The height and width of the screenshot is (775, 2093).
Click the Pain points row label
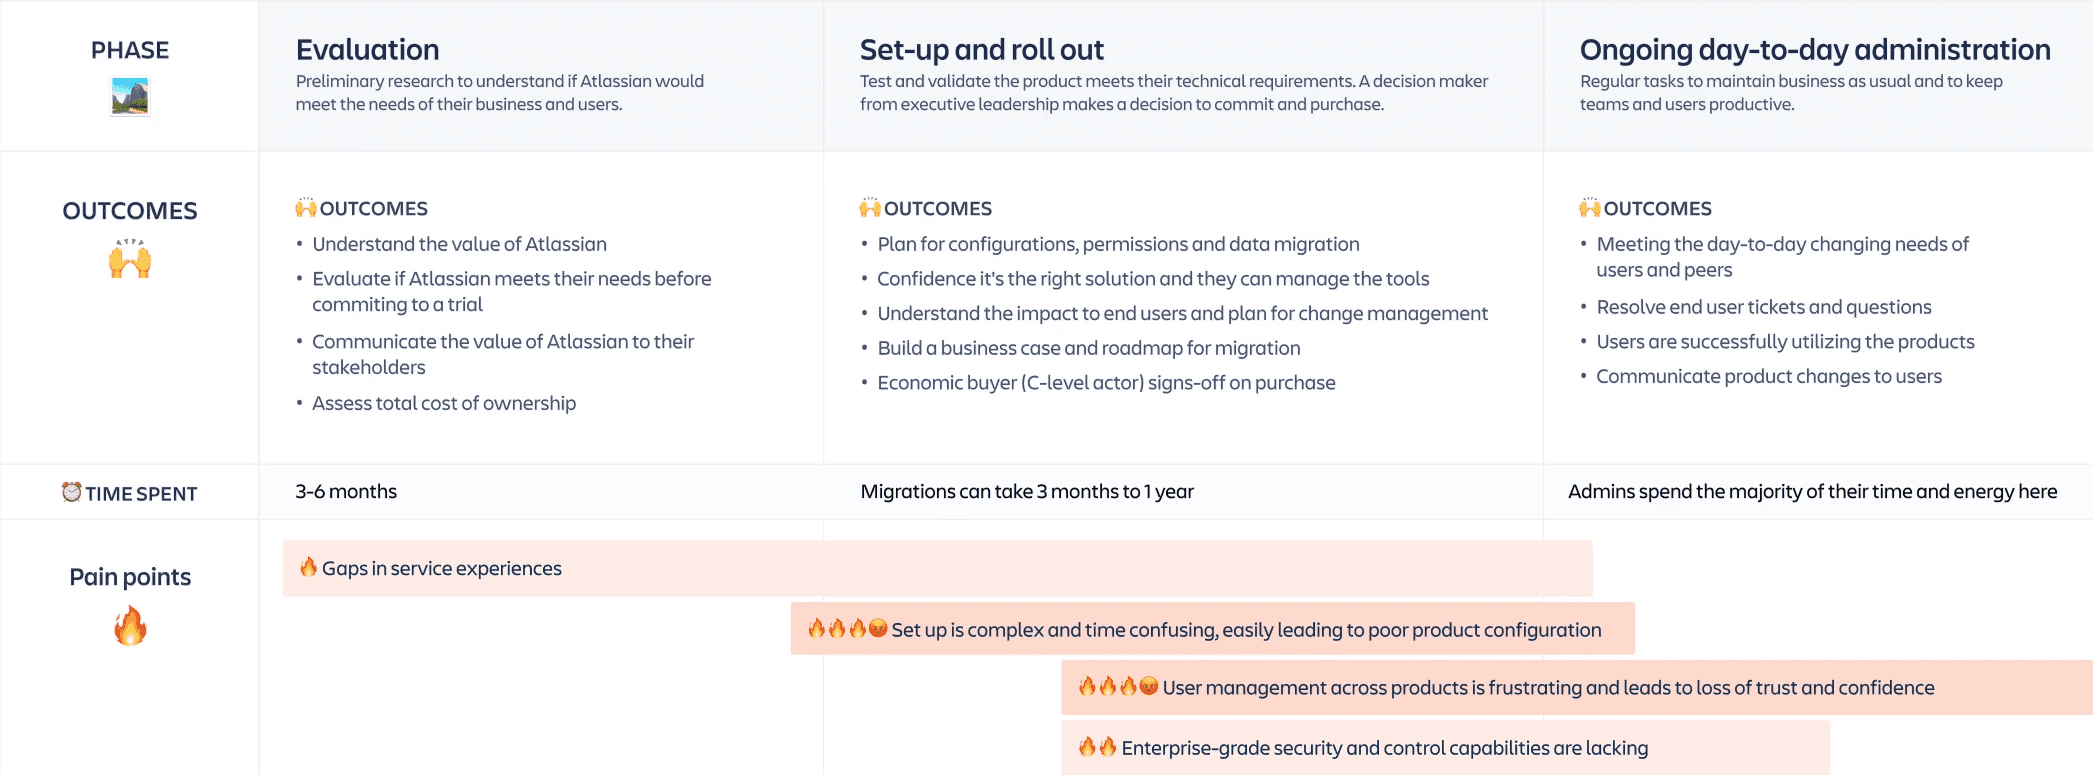pos(130,577)
